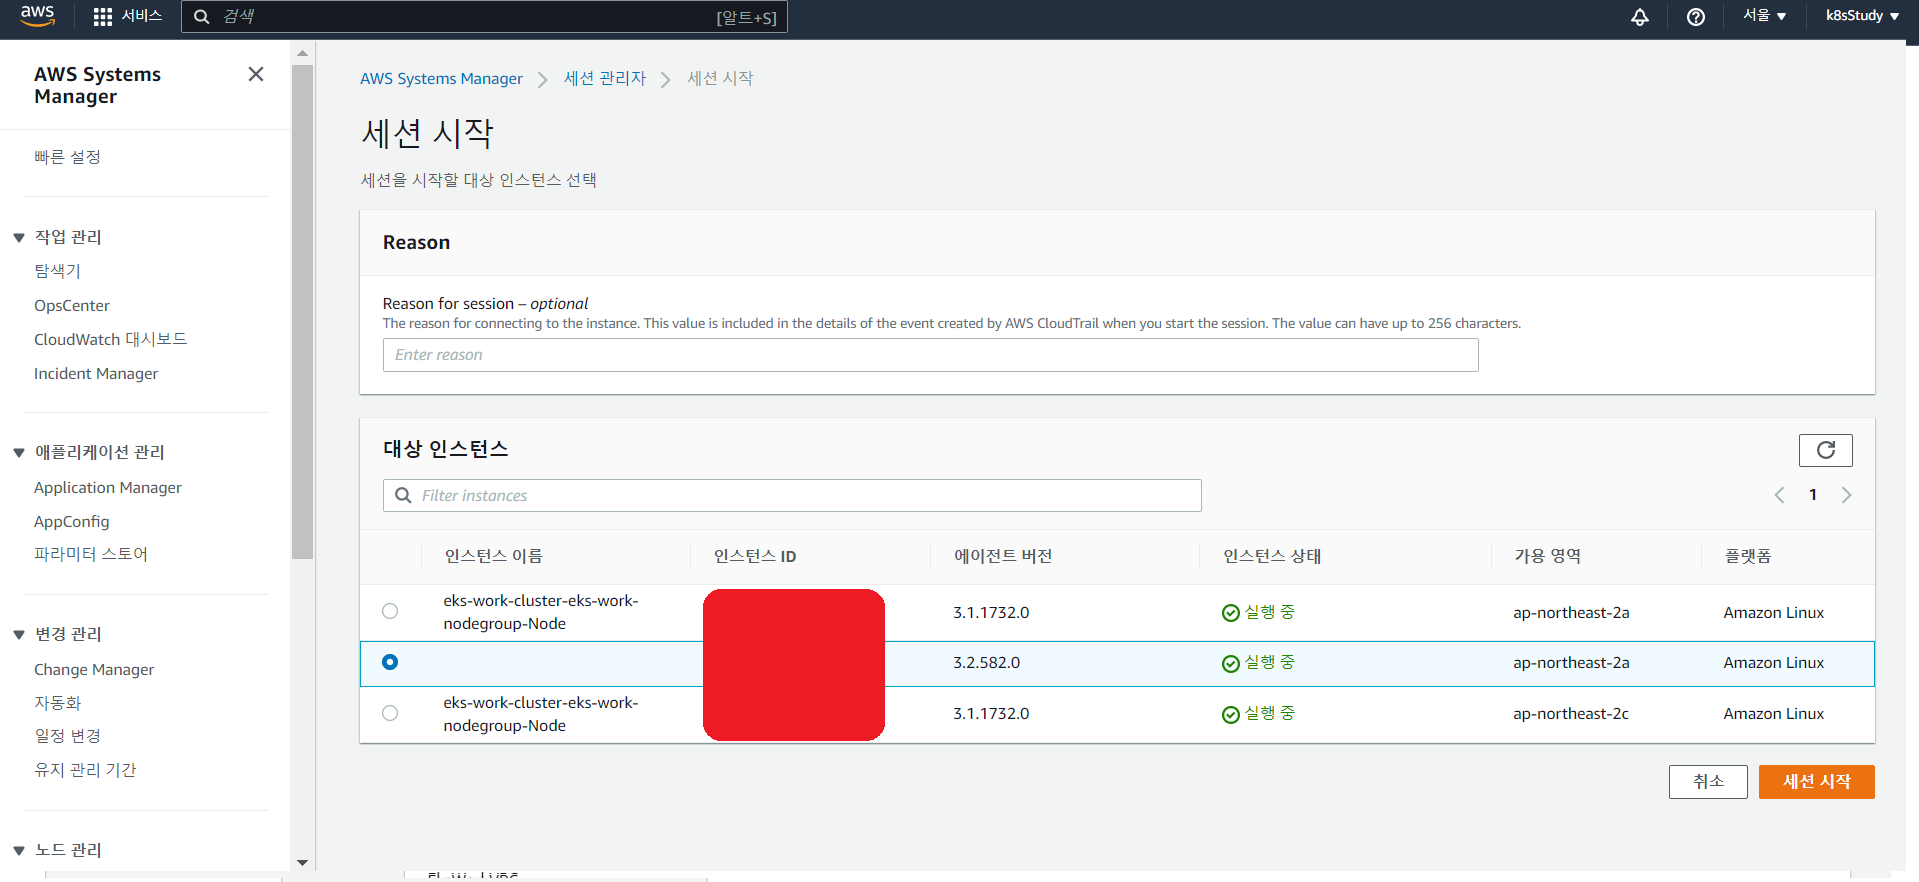Image resolution: width=1919 pixels, height=882 pixels.
Task: Open OpsCenter in the sidebar
Action: [72, 305]
